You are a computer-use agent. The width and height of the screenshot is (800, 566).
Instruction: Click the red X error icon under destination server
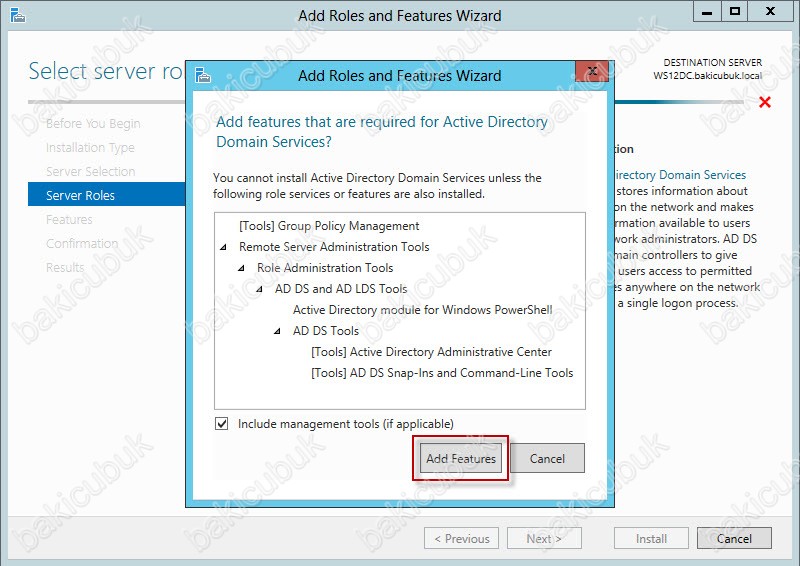coord(765,102)
